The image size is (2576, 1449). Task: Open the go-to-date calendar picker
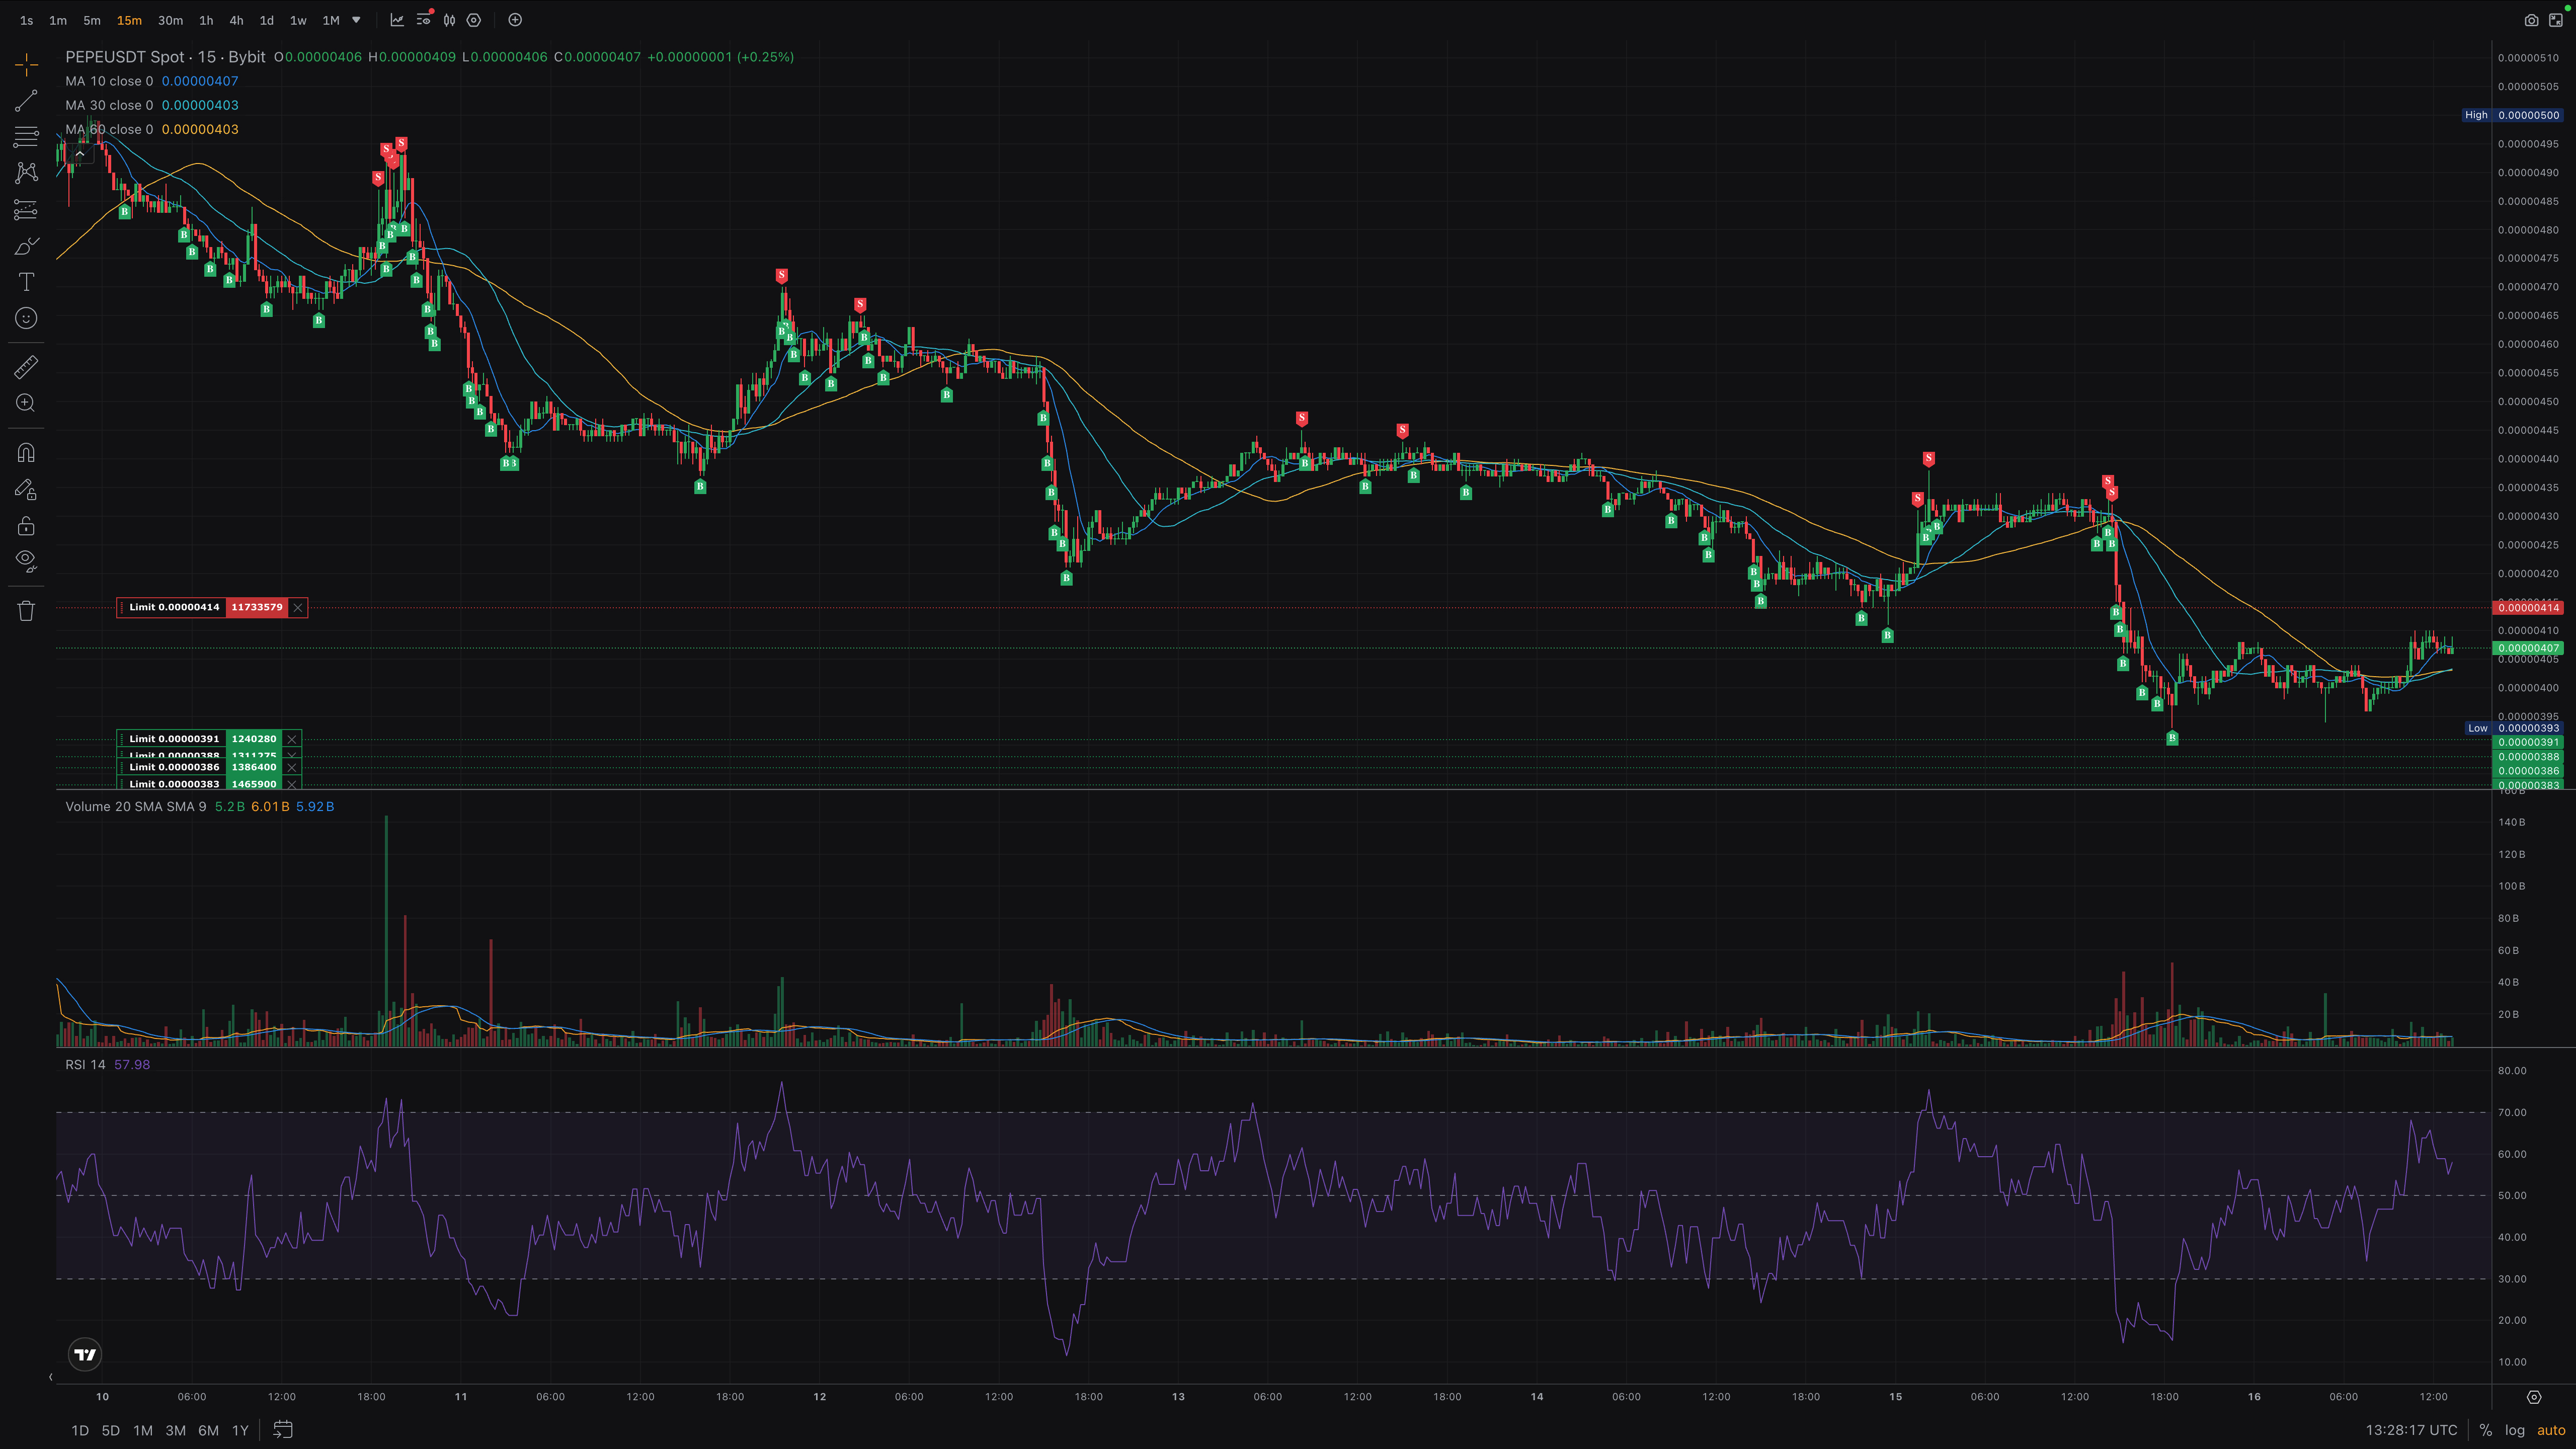tap(283, 1430)
